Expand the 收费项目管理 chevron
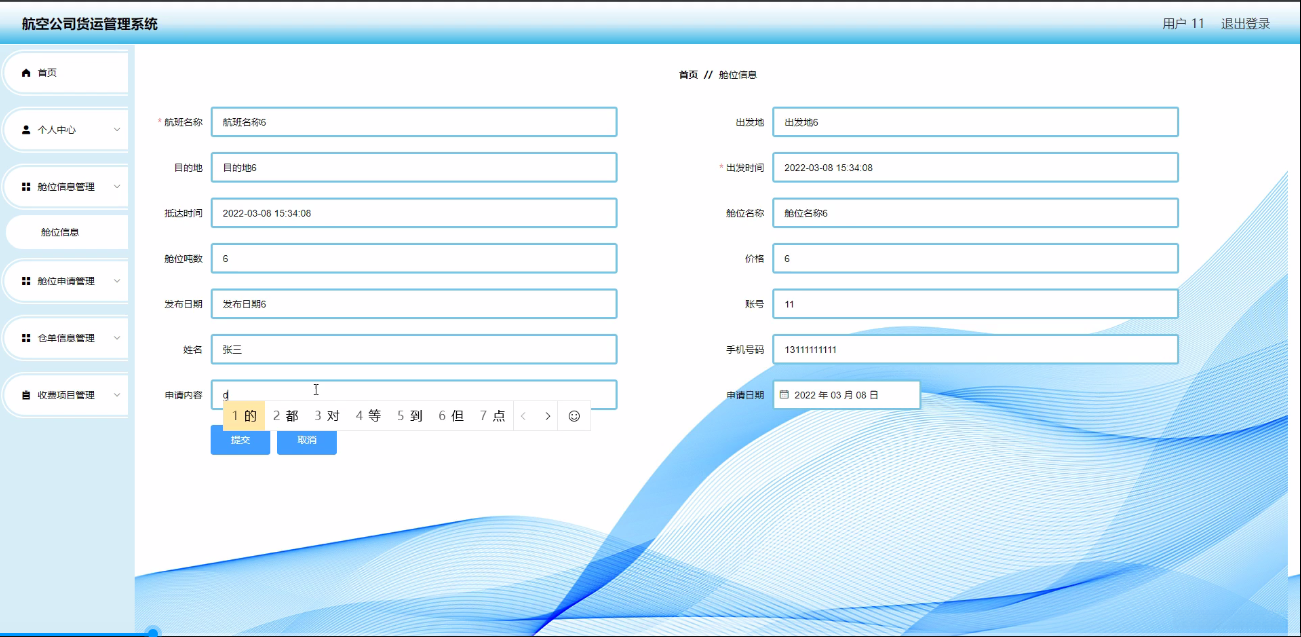Image resolution: width=1301 pixels, height=637 pixels. tap(117, 395)
